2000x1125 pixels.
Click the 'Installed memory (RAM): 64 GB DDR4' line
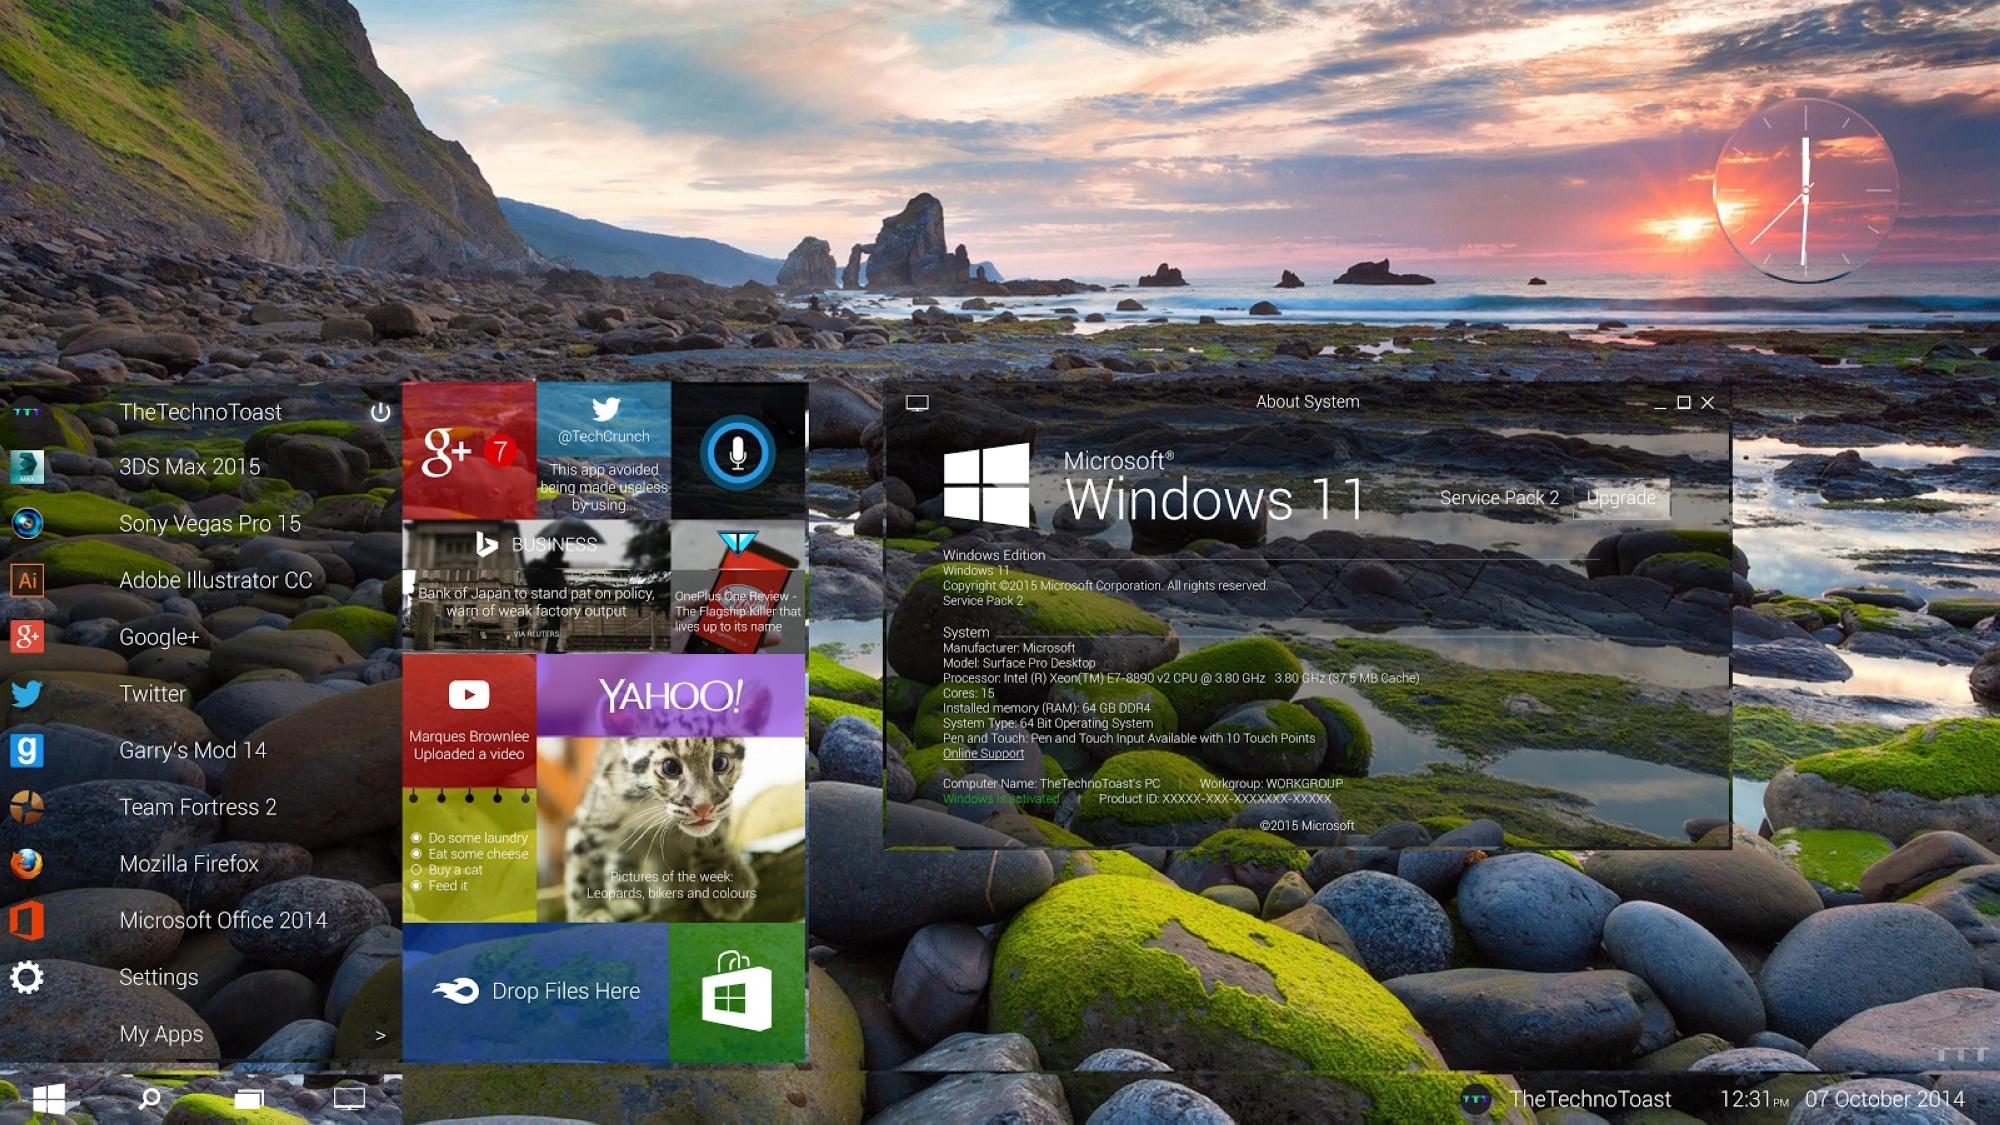(x=1046, y=708)
